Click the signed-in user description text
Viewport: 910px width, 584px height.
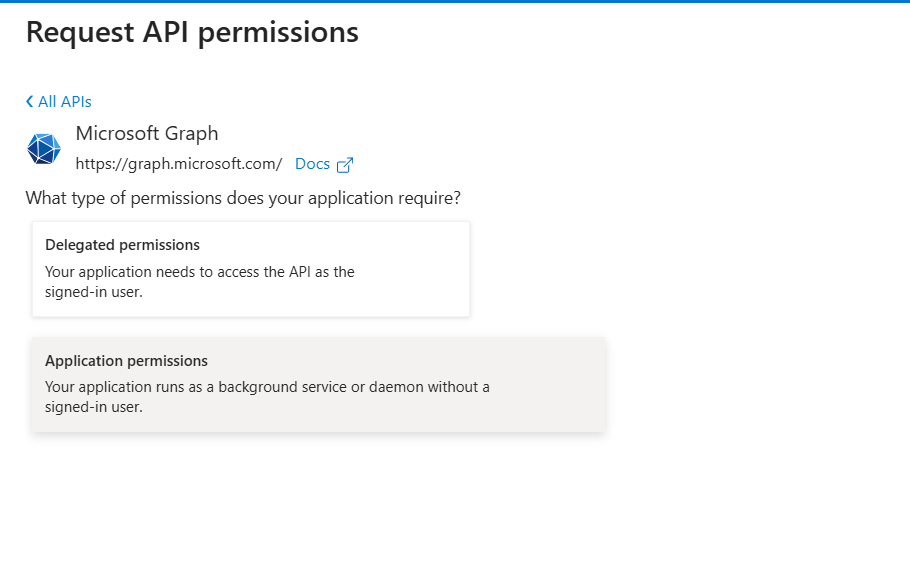200,283
